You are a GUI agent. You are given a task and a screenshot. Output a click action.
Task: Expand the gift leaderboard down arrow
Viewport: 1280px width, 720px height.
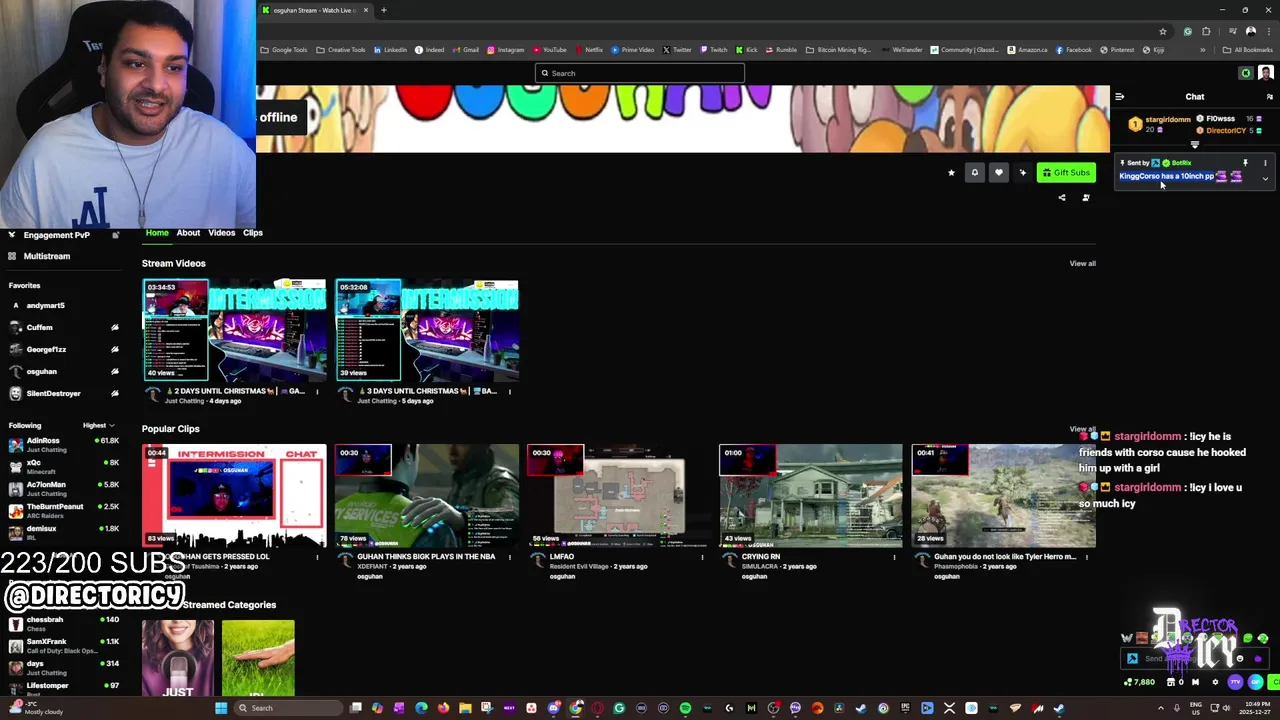point(1194,145)
